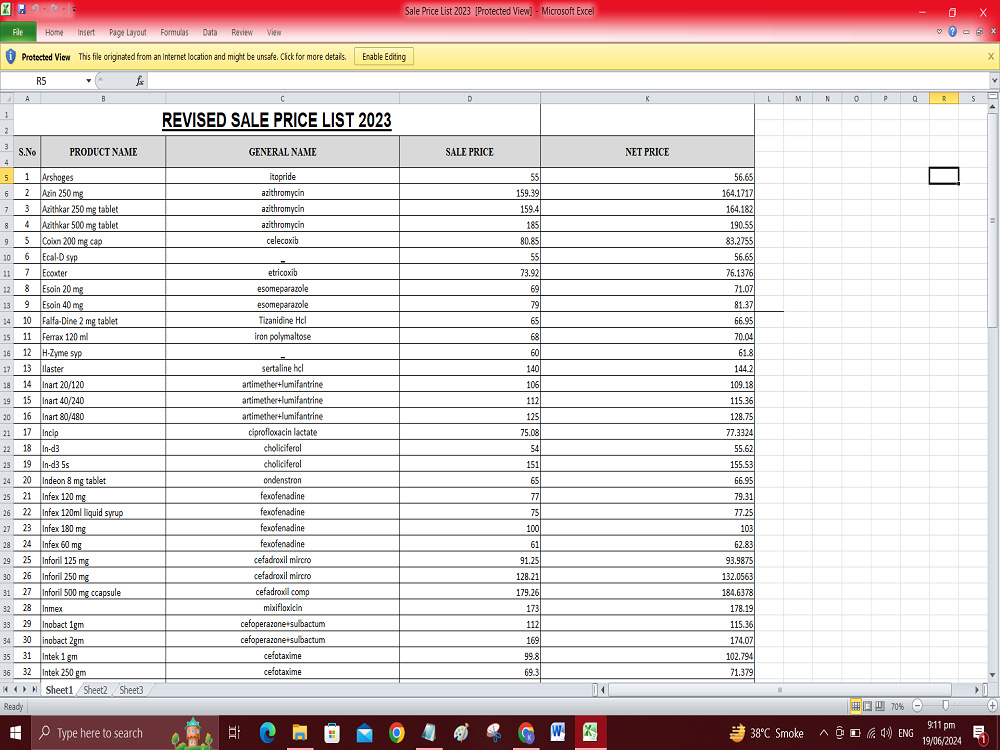
Task: Open the Customize Quick Access Toolbar dropdown
Action: click(x=74, y=10)
